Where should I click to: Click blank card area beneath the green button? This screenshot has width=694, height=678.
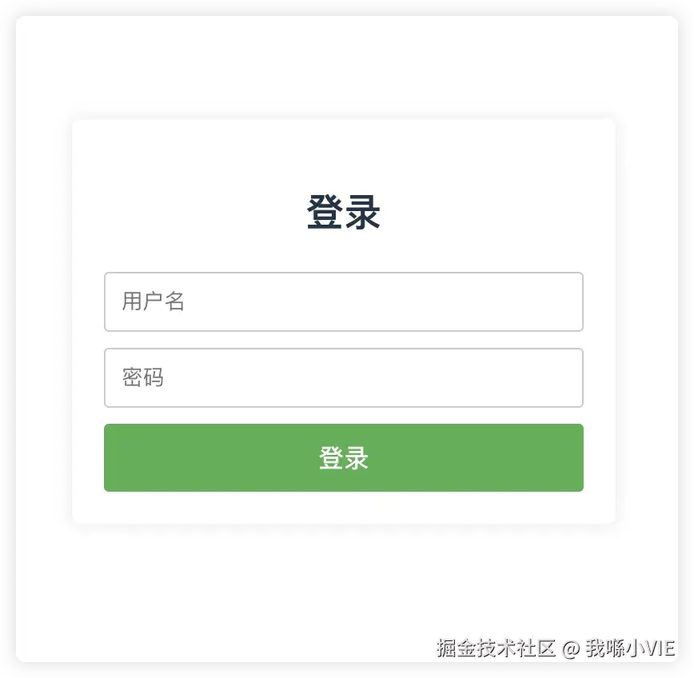[343, 507]
